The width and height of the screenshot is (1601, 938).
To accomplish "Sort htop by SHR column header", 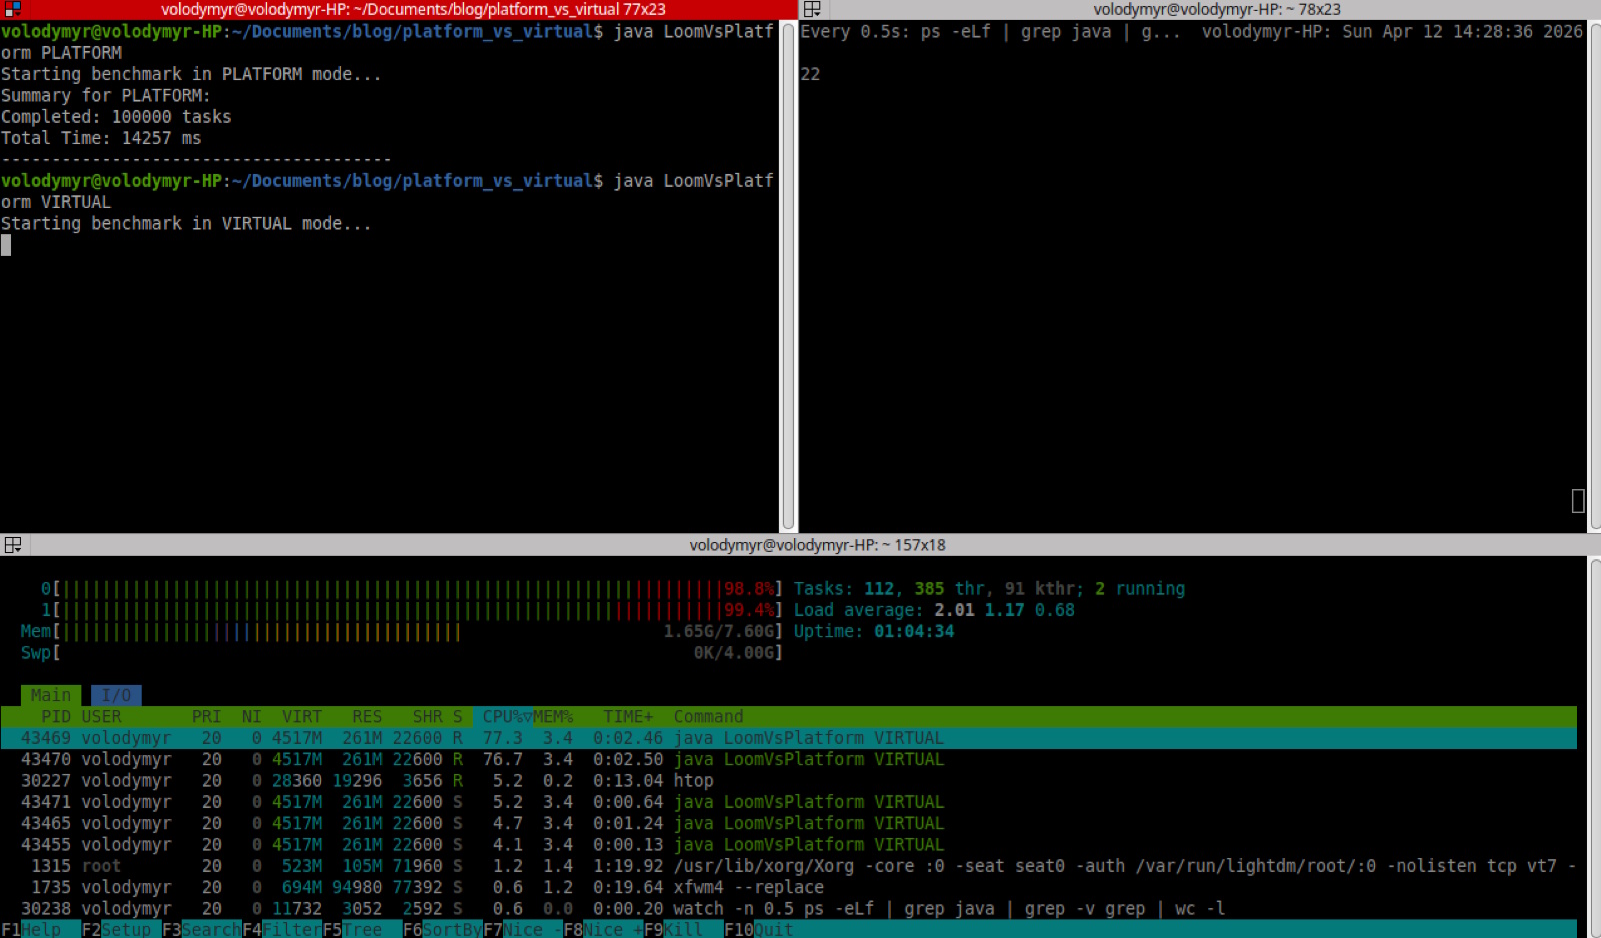I will pos(427,717).
